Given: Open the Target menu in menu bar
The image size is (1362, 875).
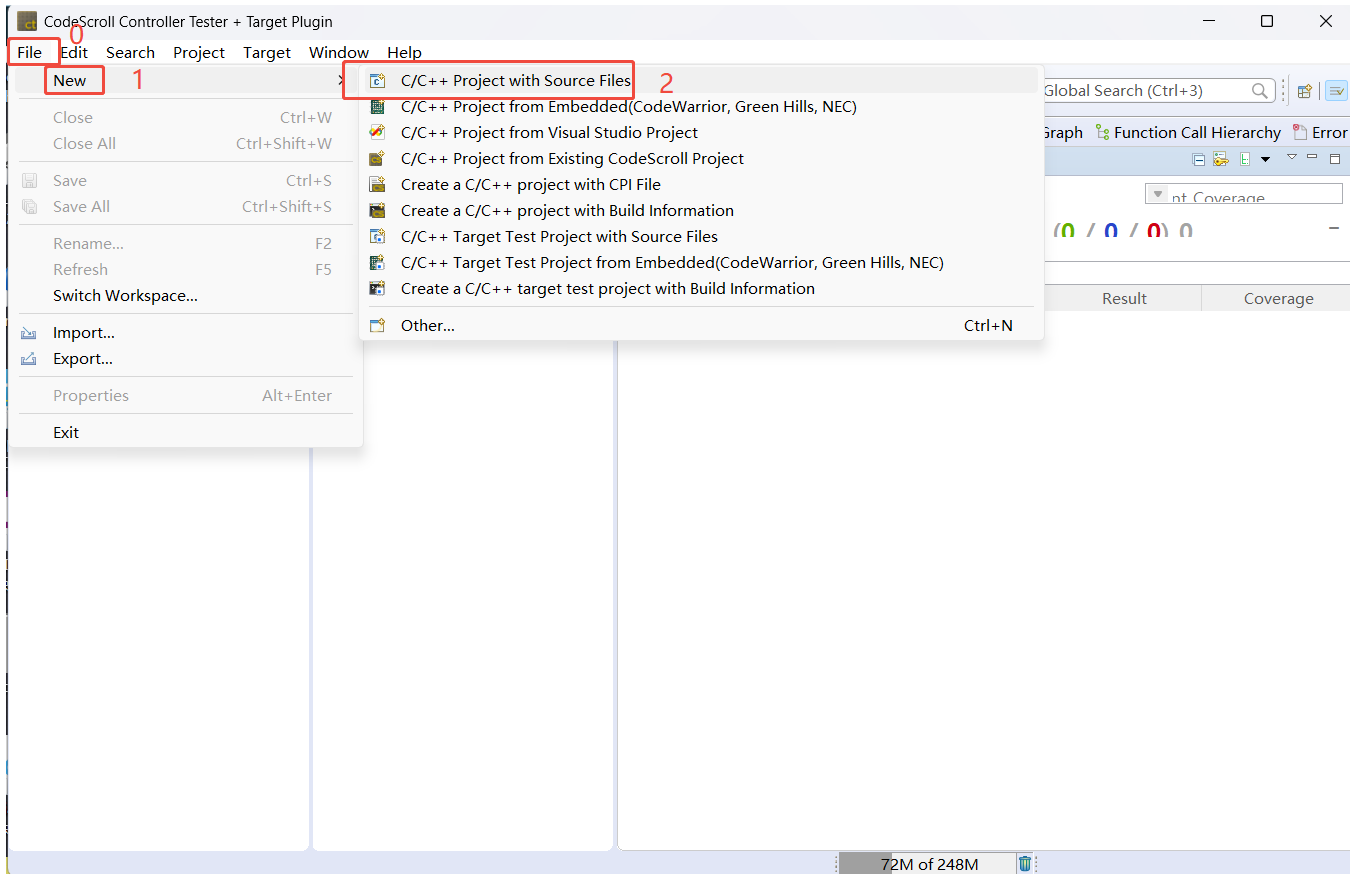Looking at the screenshot, I should [x=267, y=53].
